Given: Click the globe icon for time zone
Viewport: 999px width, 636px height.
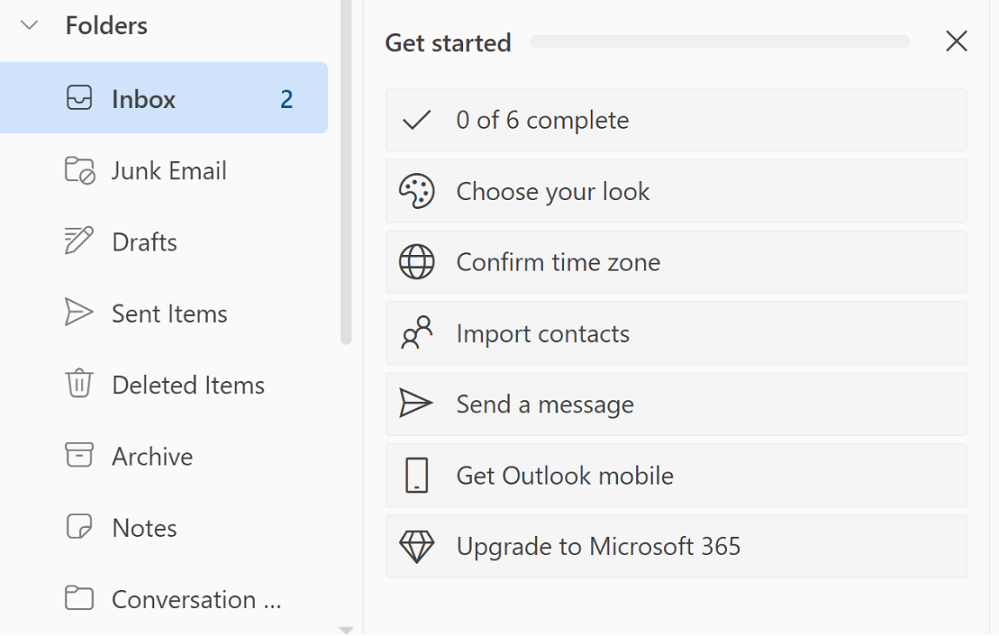Looking at the screenshot, I should [x=417, y=262].
